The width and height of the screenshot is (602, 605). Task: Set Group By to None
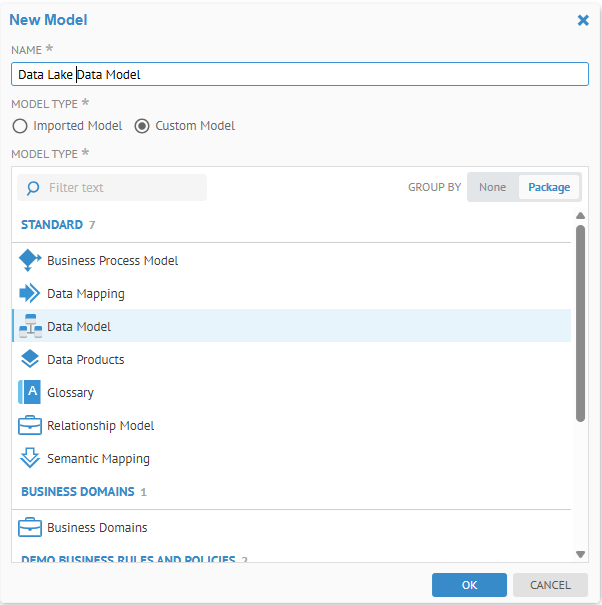(492, 187)
